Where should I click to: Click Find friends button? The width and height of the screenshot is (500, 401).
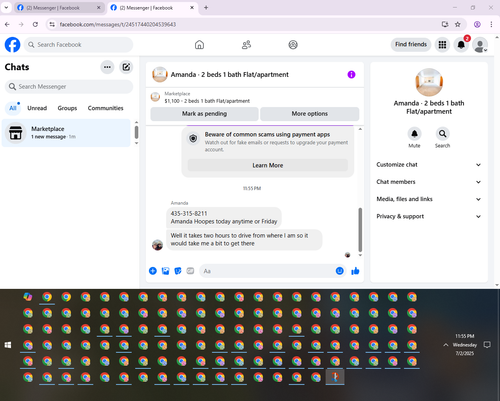[411, 44]
